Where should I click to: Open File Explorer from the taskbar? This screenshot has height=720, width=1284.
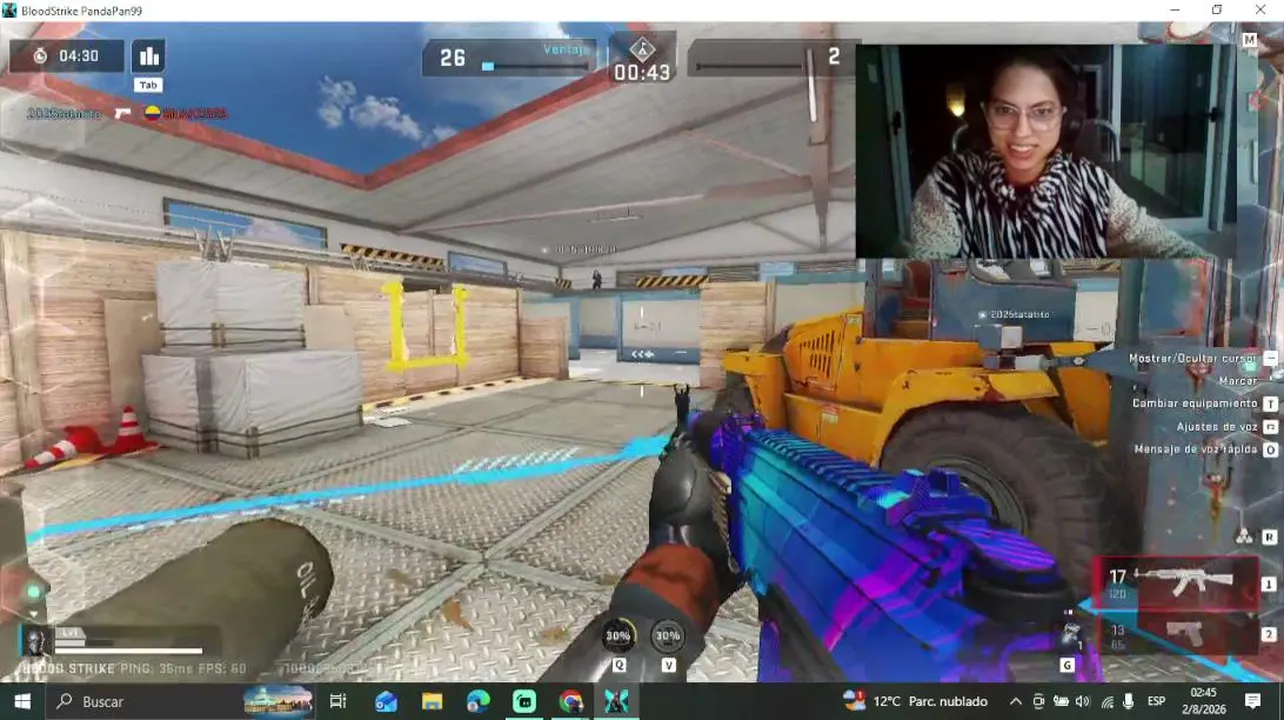point(432,701)
